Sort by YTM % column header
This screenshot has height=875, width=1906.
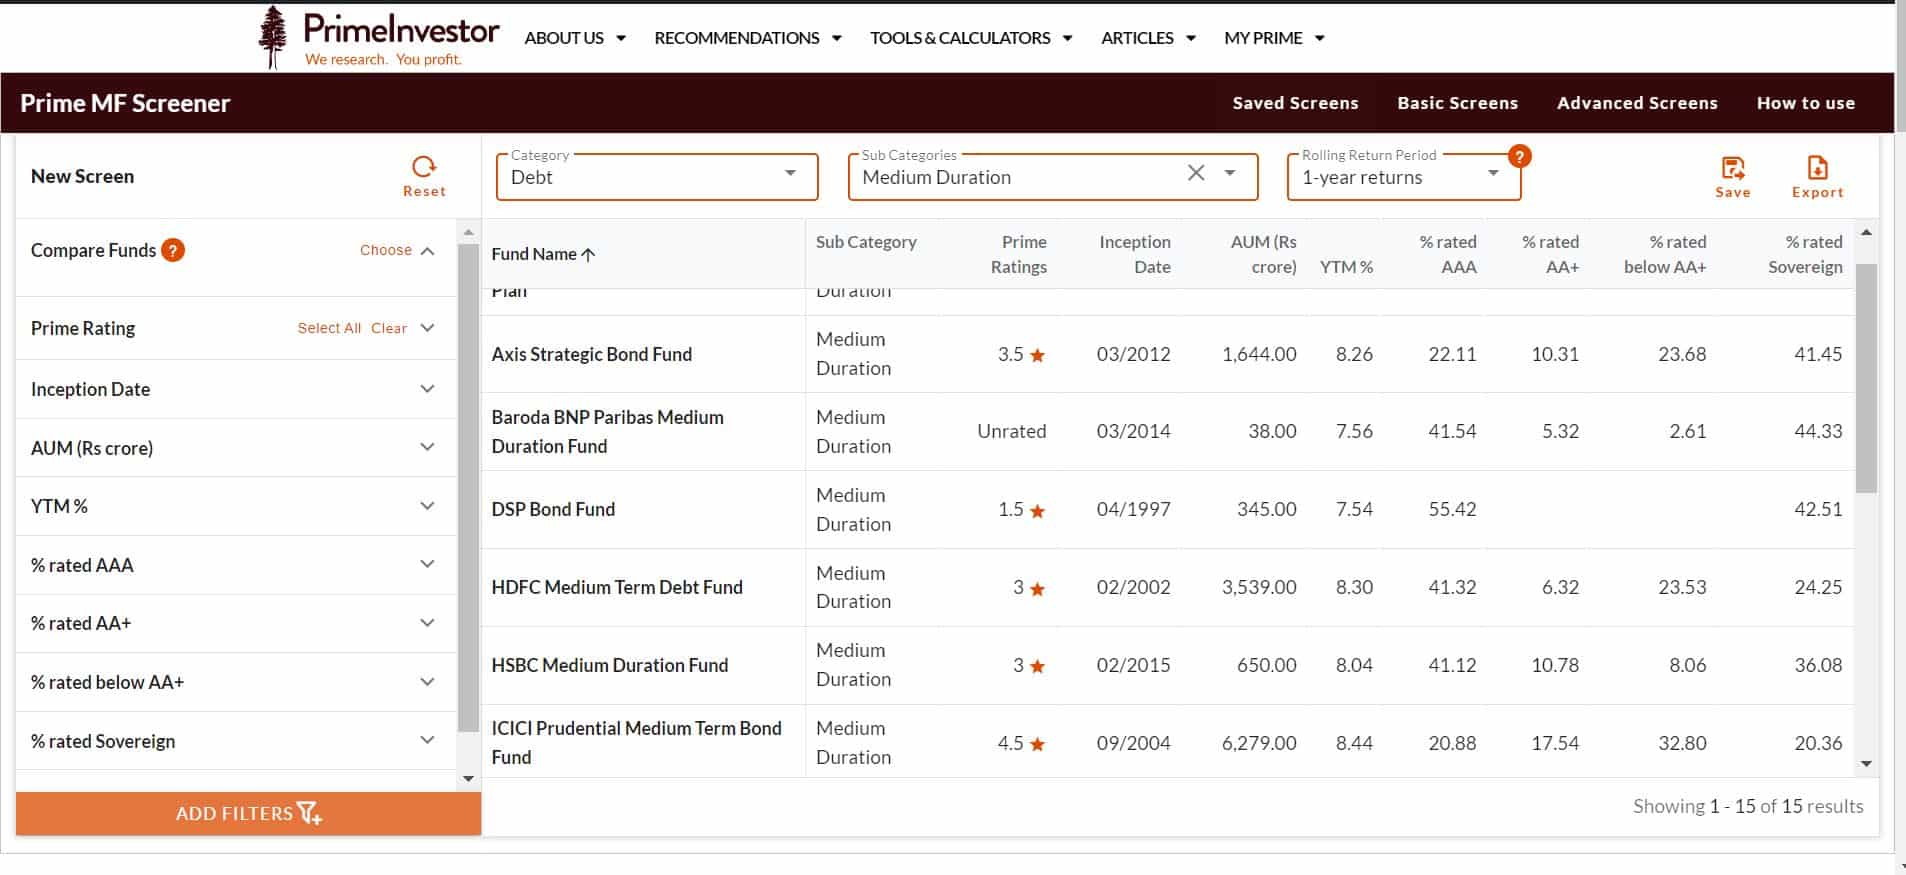click(x=1346, y=267)
